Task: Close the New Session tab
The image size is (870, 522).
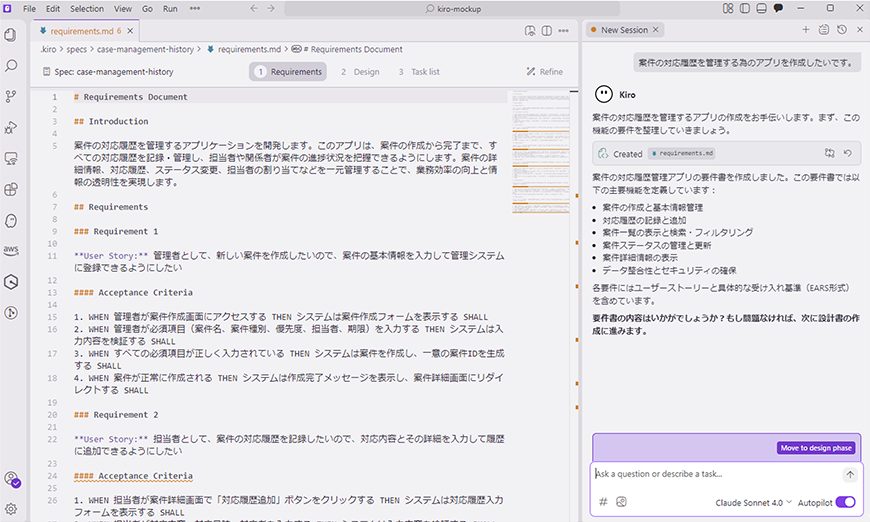Action: (x=655, y=29)
